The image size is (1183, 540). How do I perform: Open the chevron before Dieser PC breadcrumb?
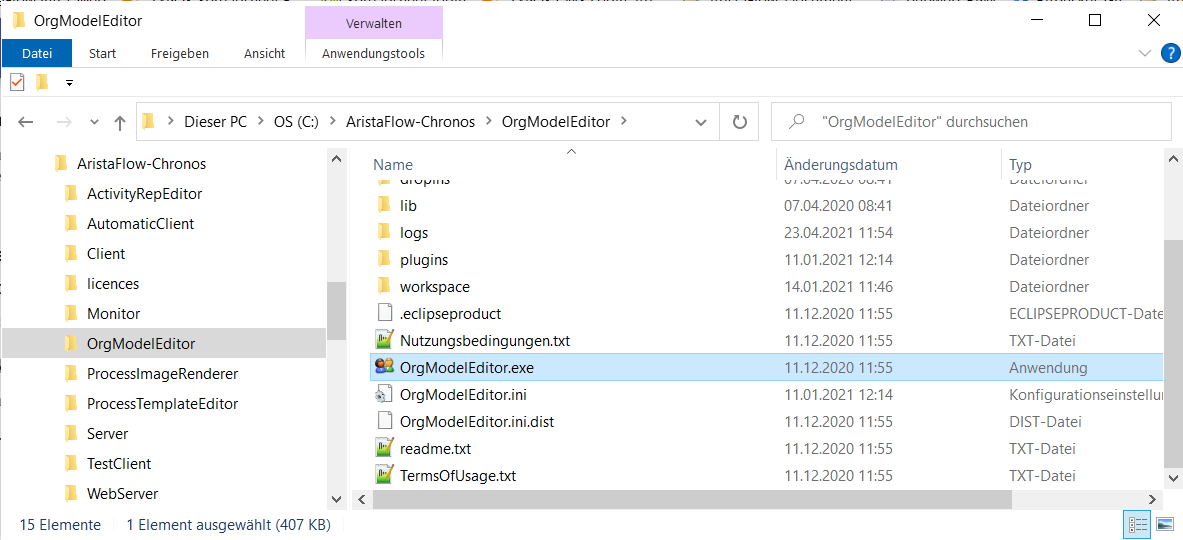pos(171,121)
